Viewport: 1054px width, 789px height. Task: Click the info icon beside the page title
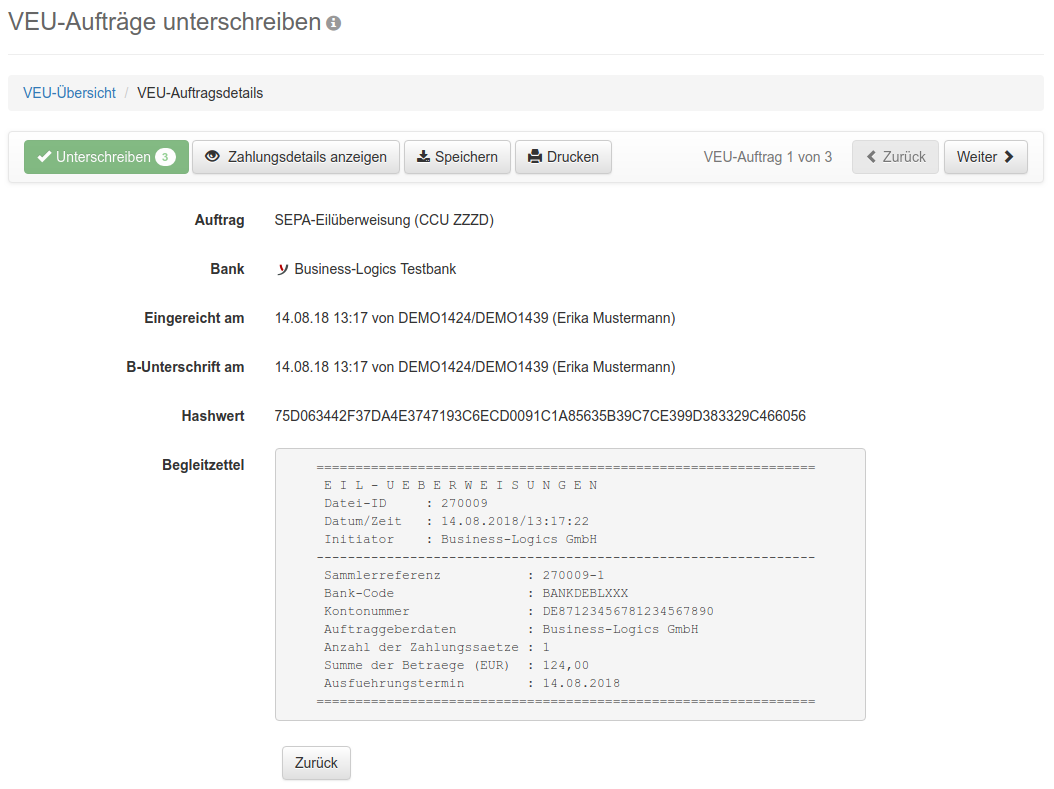334,23
